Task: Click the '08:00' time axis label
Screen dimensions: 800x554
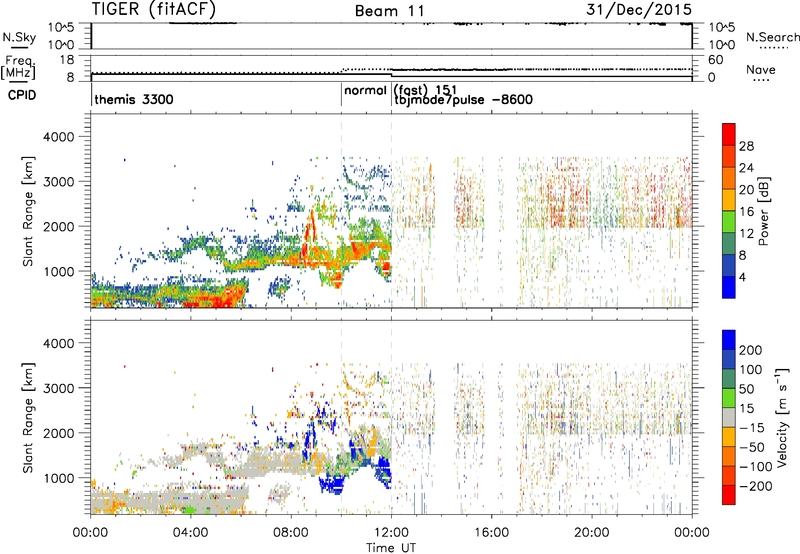Action: click(291, 533)
